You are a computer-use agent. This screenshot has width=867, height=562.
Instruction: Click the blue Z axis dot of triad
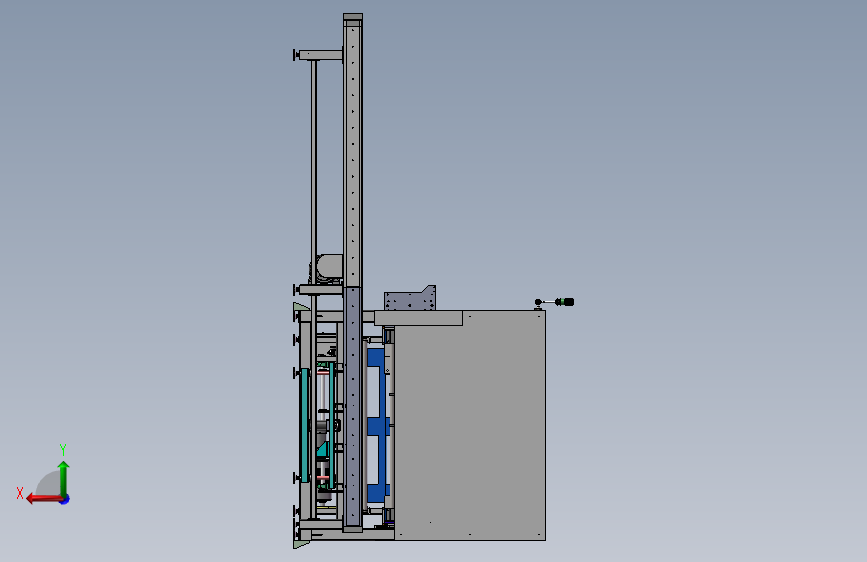click(x=65, y=500)
